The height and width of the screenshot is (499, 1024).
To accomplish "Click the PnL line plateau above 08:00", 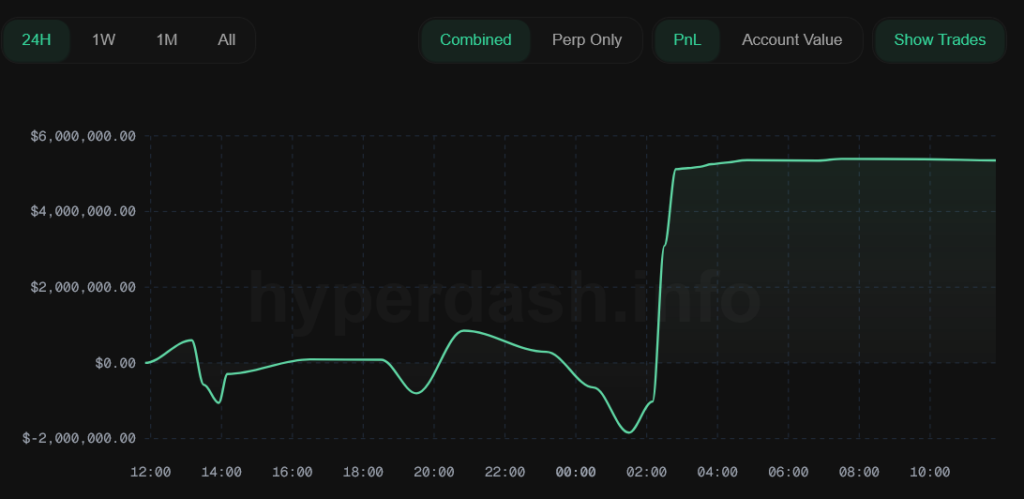I will pyautogui.click(x=859, y=159).
